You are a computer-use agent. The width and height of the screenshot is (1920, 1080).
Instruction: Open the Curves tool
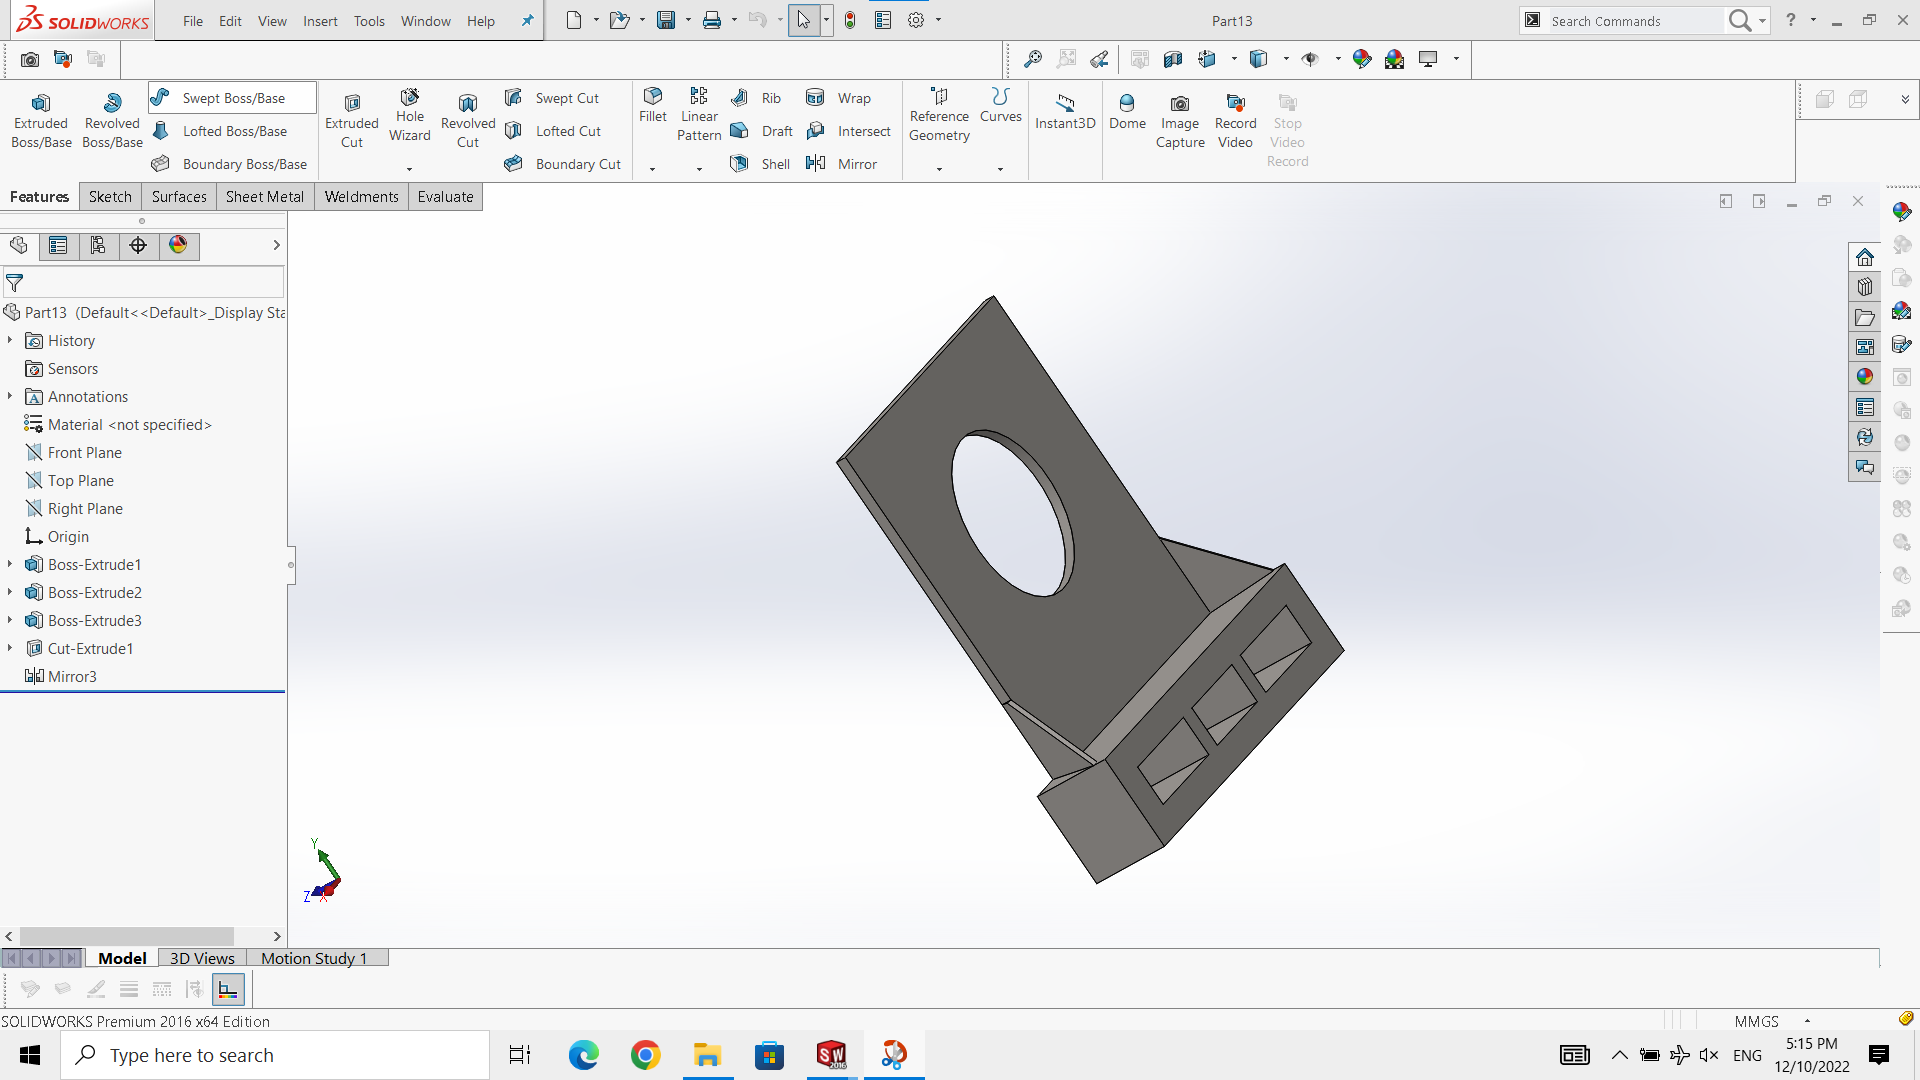pyautogui.click(x=1000, y=105)
